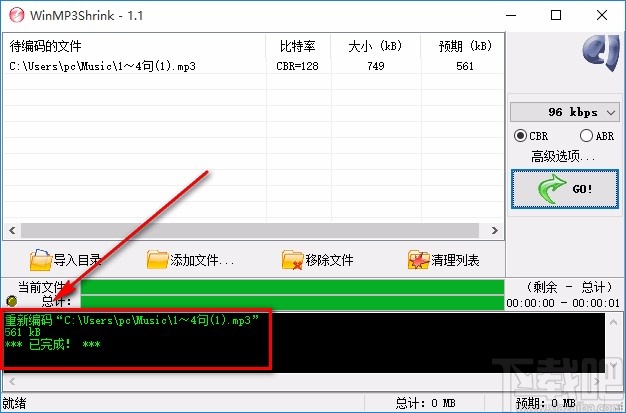Click the application logo at top right

click(600, 53)
